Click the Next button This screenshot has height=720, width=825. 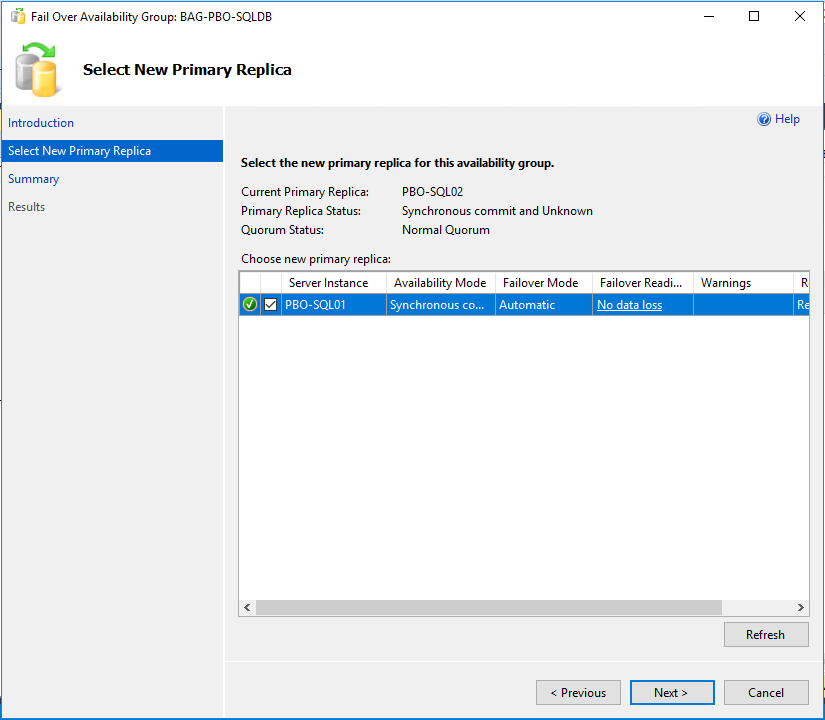(x=672, y=693)
